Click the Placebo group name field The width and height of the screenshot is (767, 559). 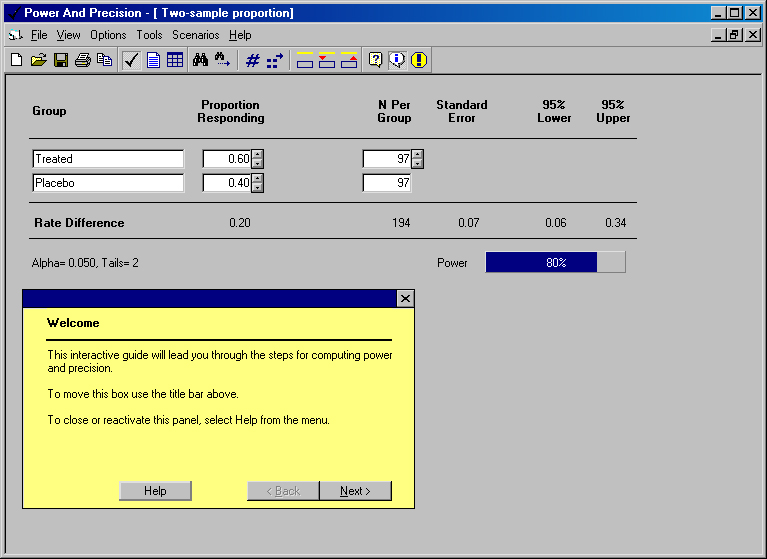point(108,183)
